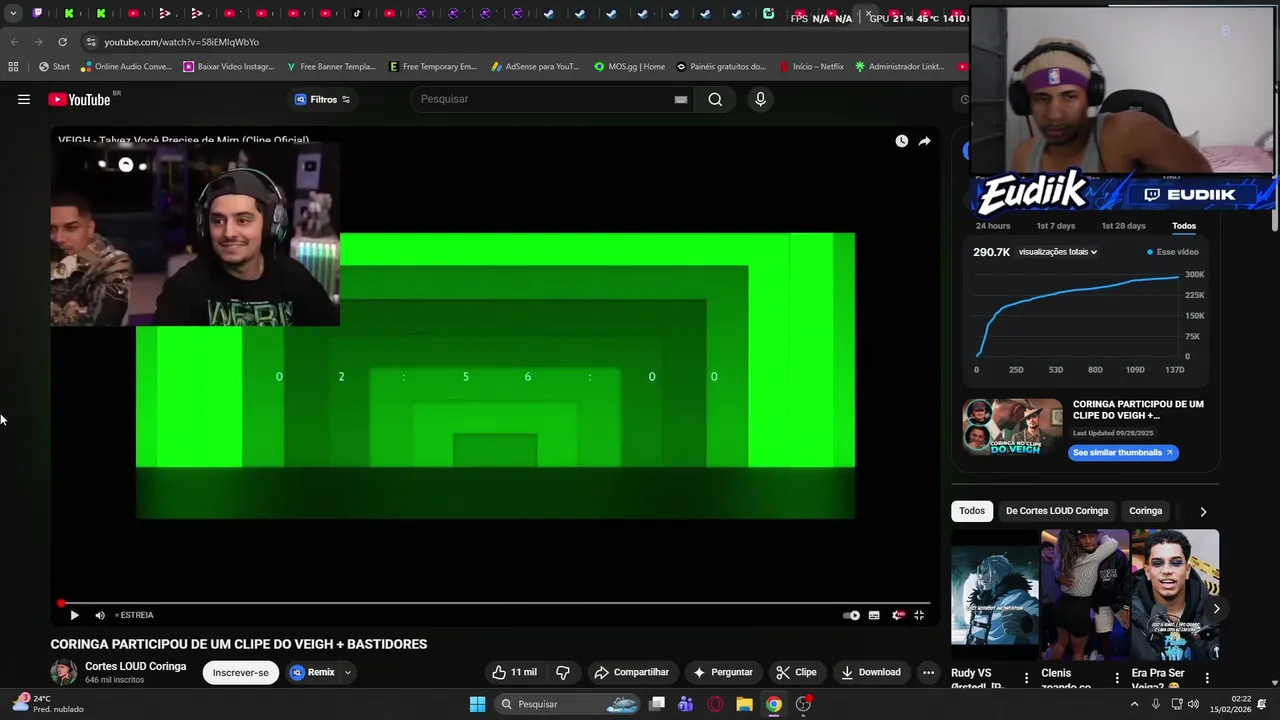The image size is (1280, 720).
Task: Select the Coringa filter chip
Action: click(1145, 511)
